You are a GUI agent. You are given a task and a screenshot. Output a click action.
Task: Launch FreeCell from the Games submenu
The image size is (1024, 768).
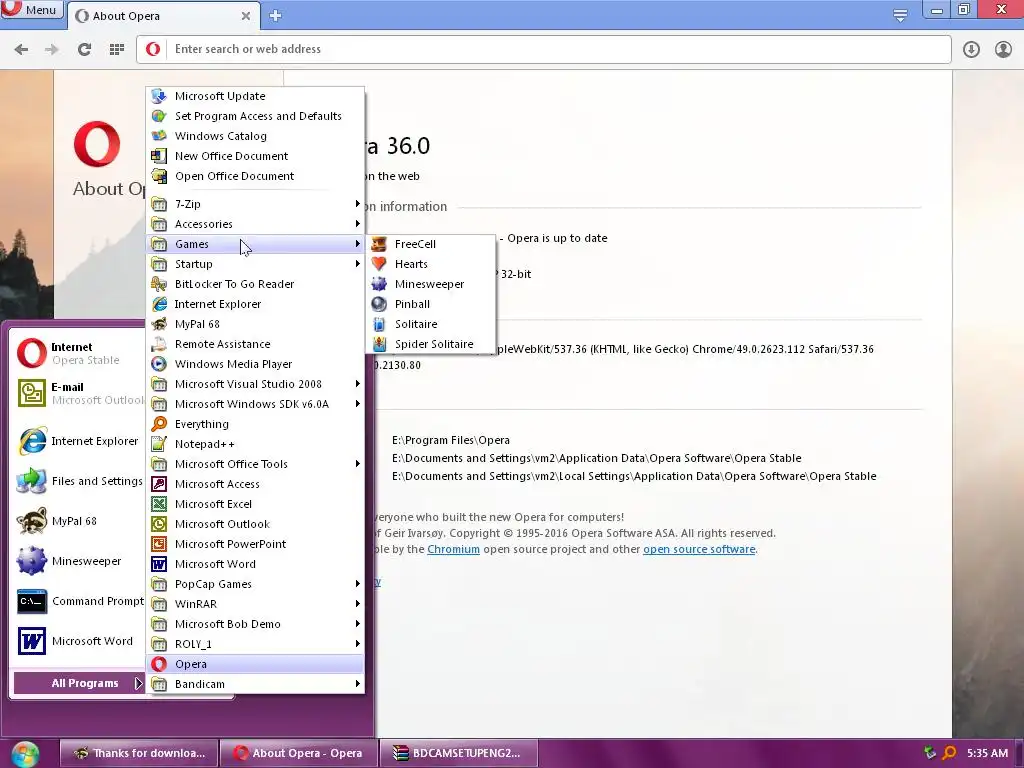pyautogui.click(x=431, y=244)
